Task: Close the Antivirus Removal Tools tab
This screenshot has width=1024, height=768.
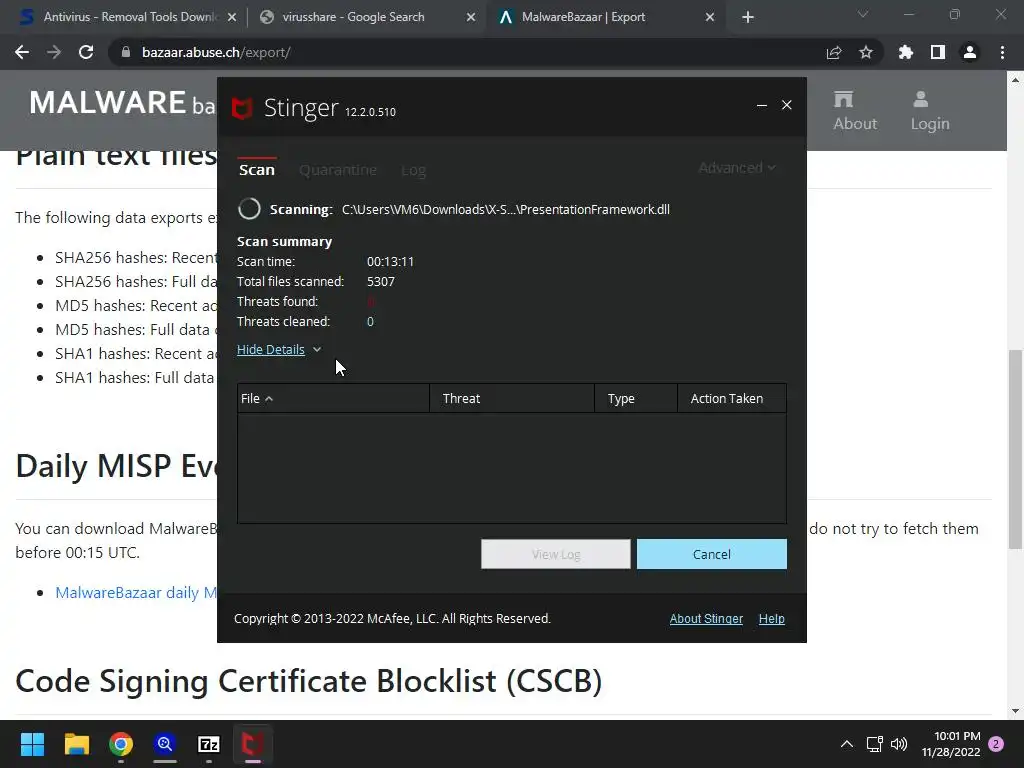Action: 232,18
